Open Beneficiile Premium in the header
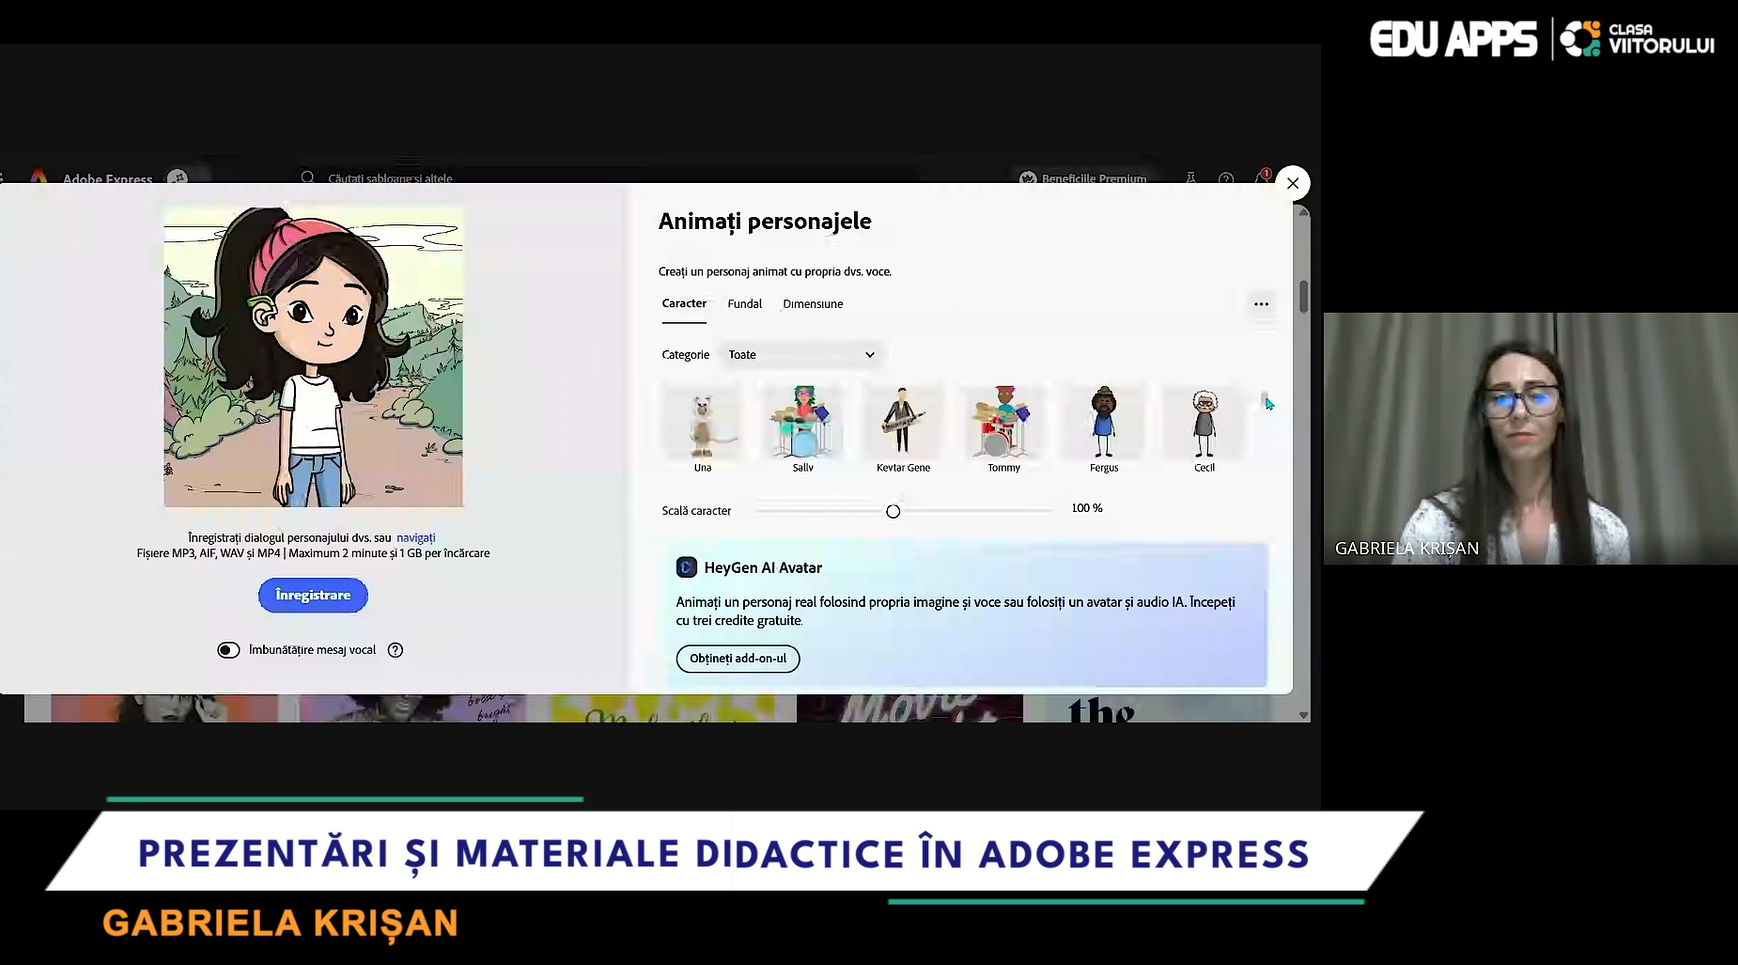The width and height of the screenshot is (1738, 965). [1083, 178]
